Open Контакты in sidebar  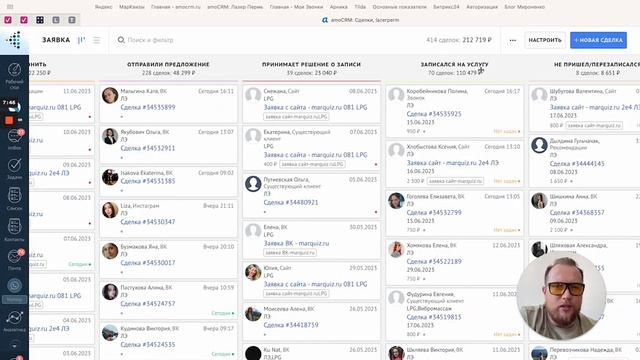click(x=14, y=229)
